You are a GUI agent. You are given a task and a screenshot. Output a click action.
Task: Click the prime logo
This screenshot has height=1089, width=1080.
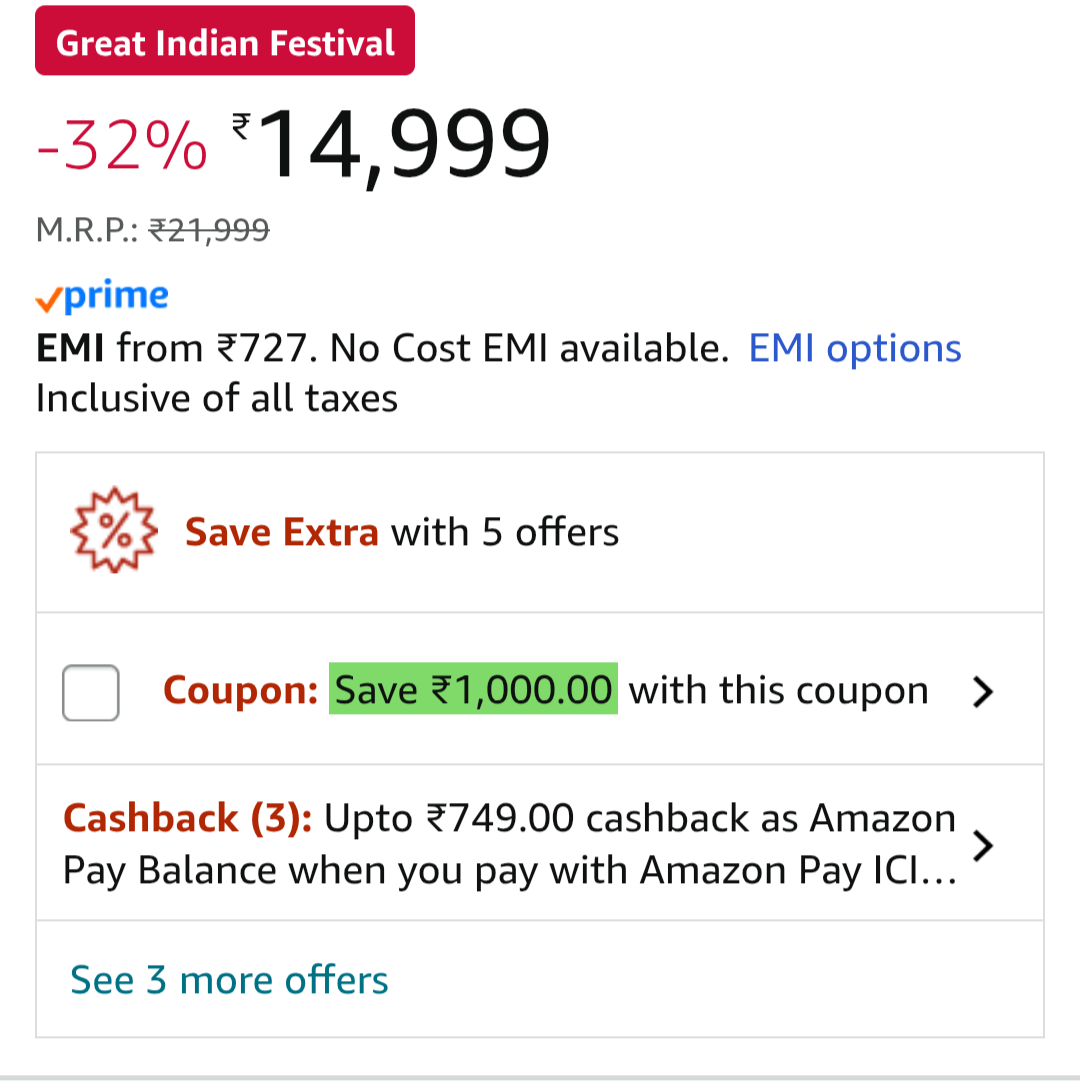tap(116, 297)
